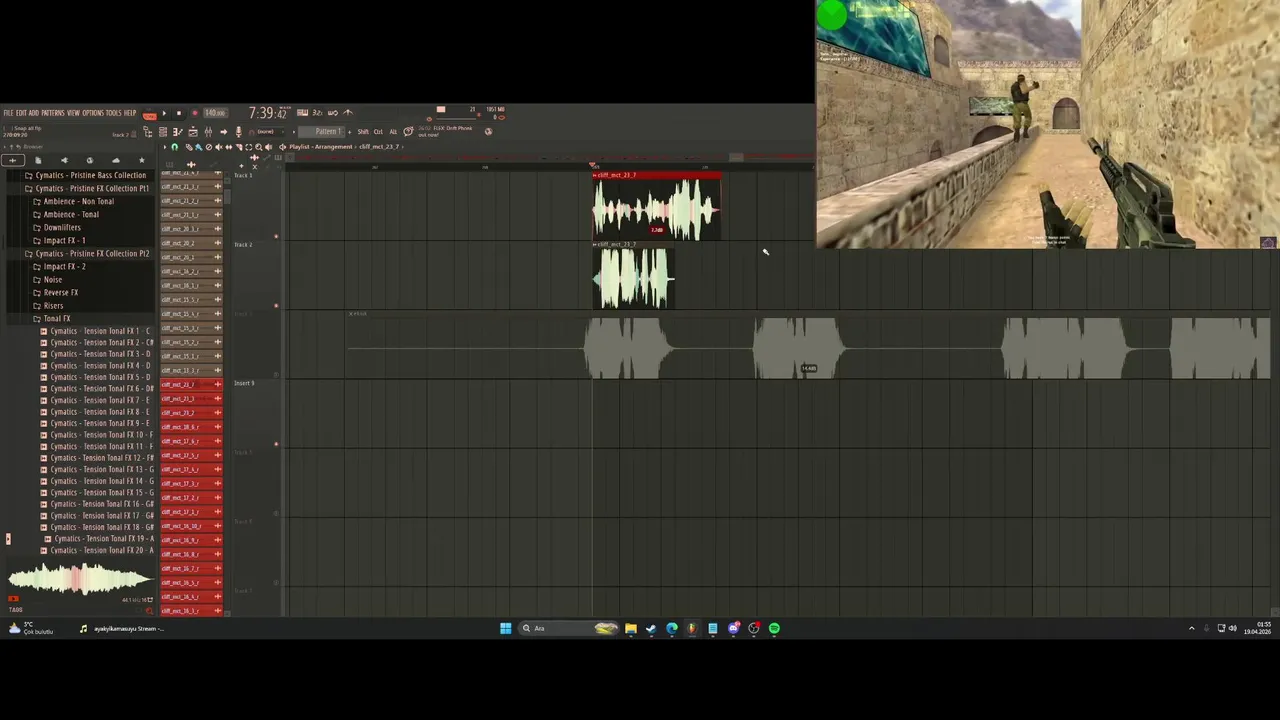Image resolution: width=1280 pixels, height=720 pixels.
Task: Click the transport Play button
Action: [x=164, y=113]
